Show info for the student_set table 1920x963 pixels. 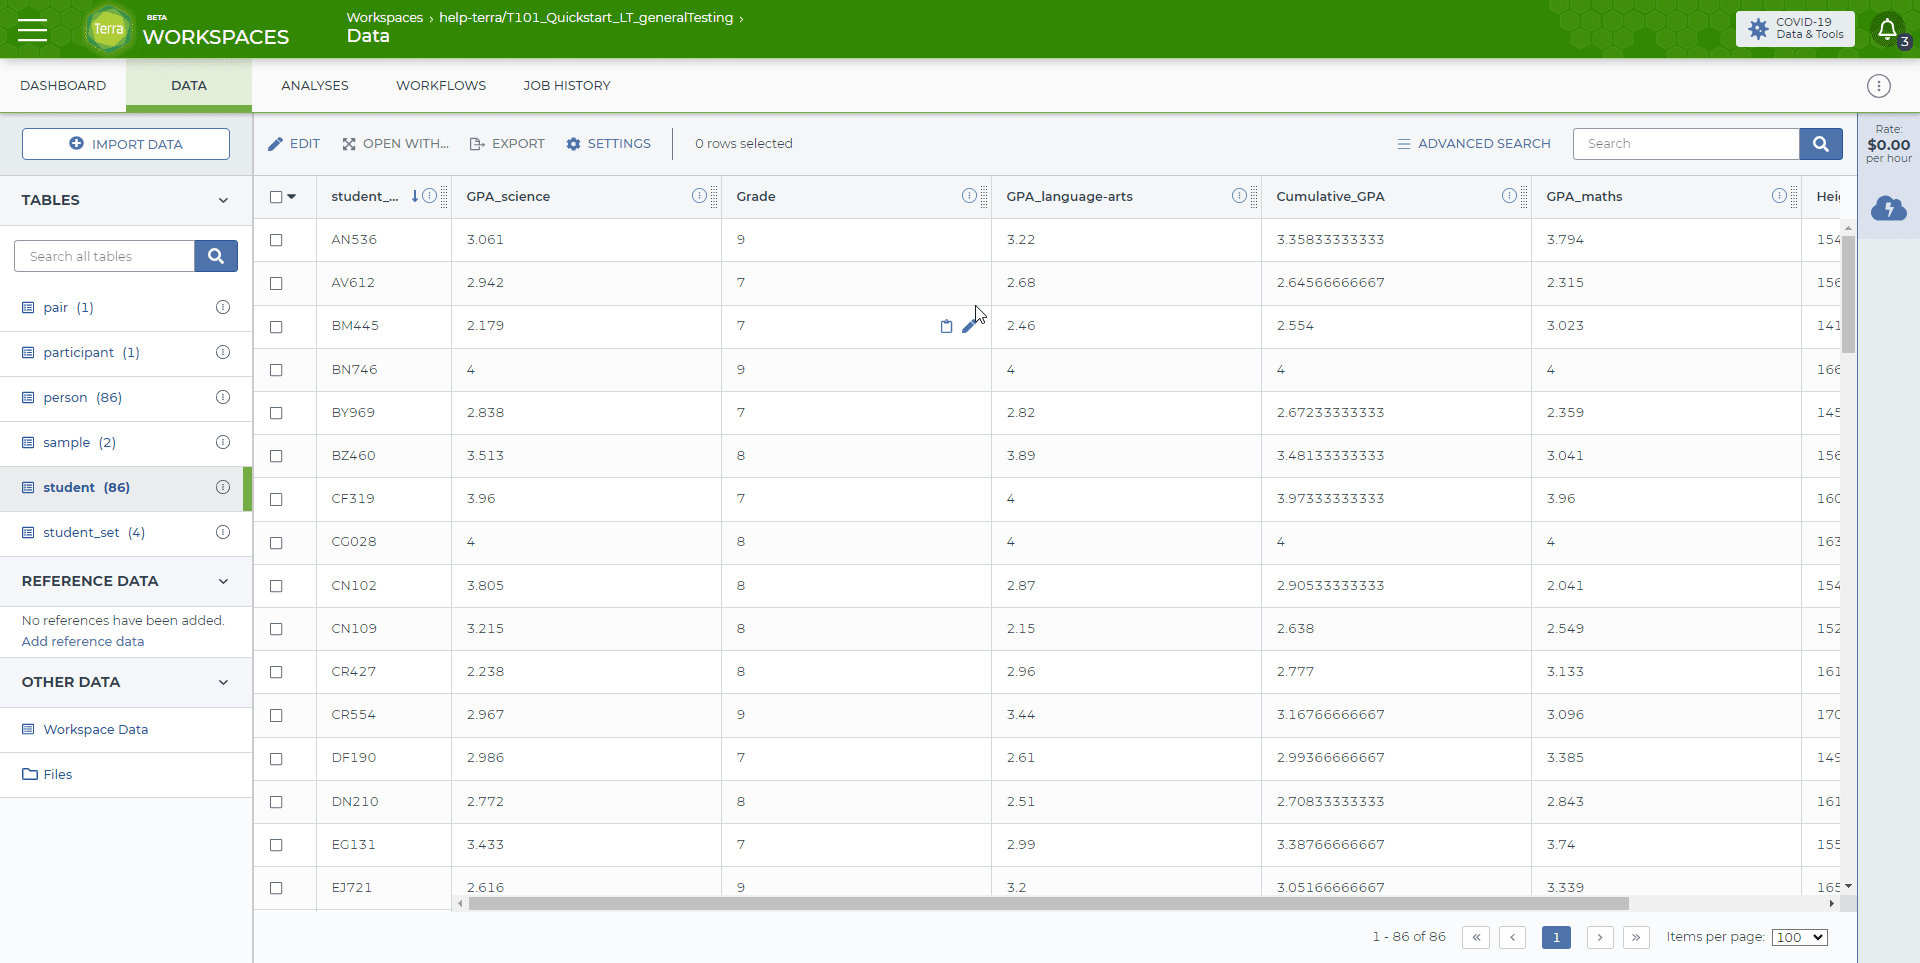(x=223, y=532)
